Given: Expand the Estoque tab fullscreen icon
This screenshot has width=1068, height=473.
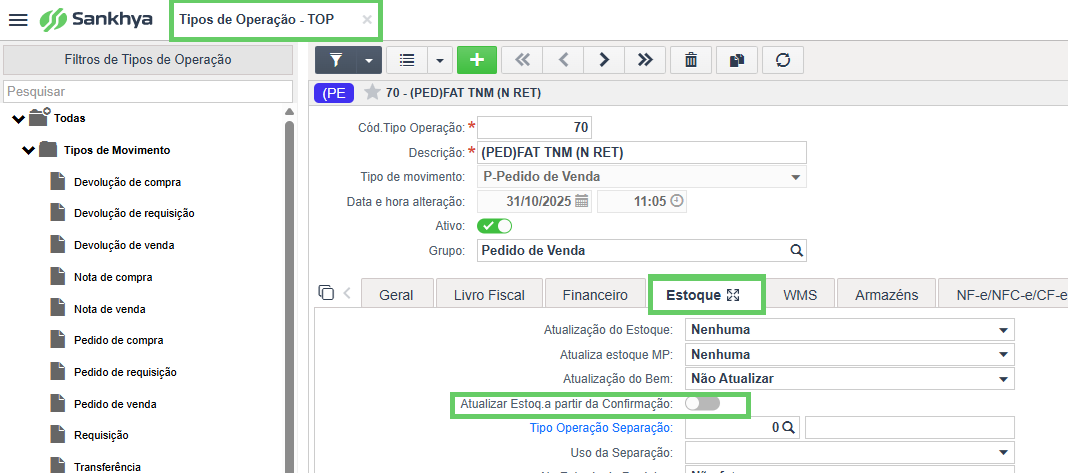Looking at the screenshot, I should click(x=733, y=295).
